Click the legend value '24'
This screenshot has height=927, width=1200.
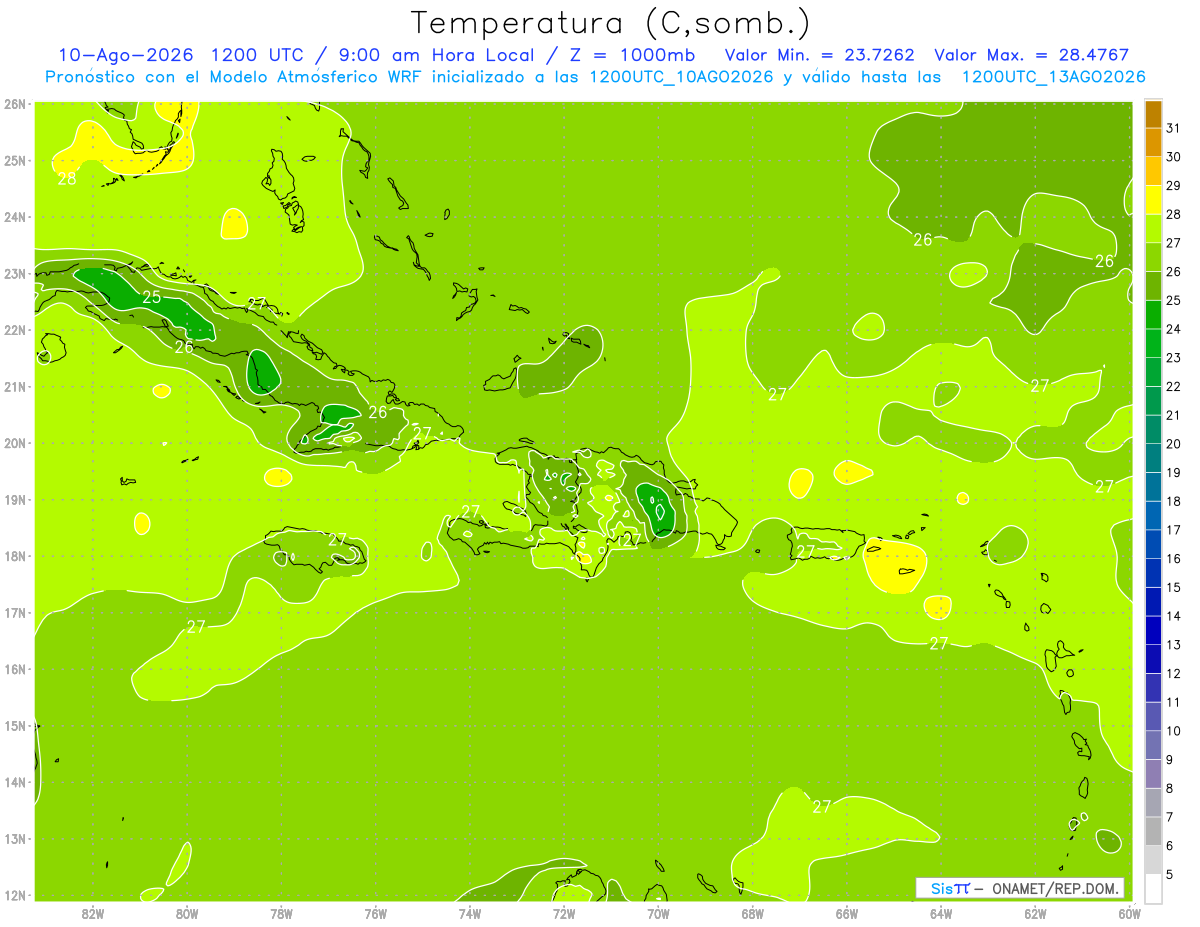pos(1173,328)
